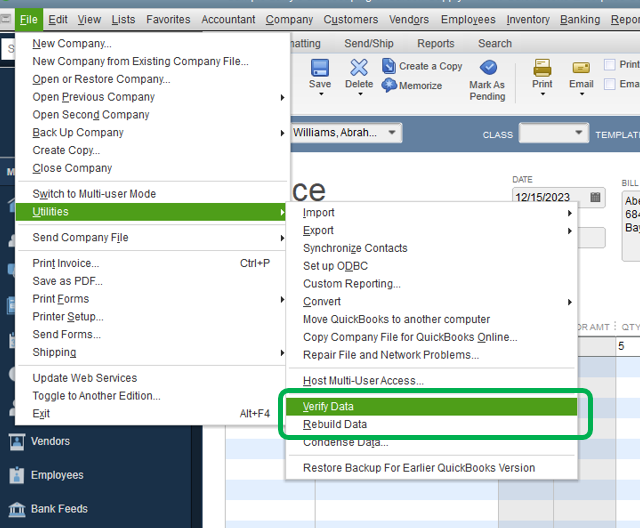This screenshot has width=640, height=528.
Task: Expand the Email dropdown arrow
Action: (x=582, y=94)
